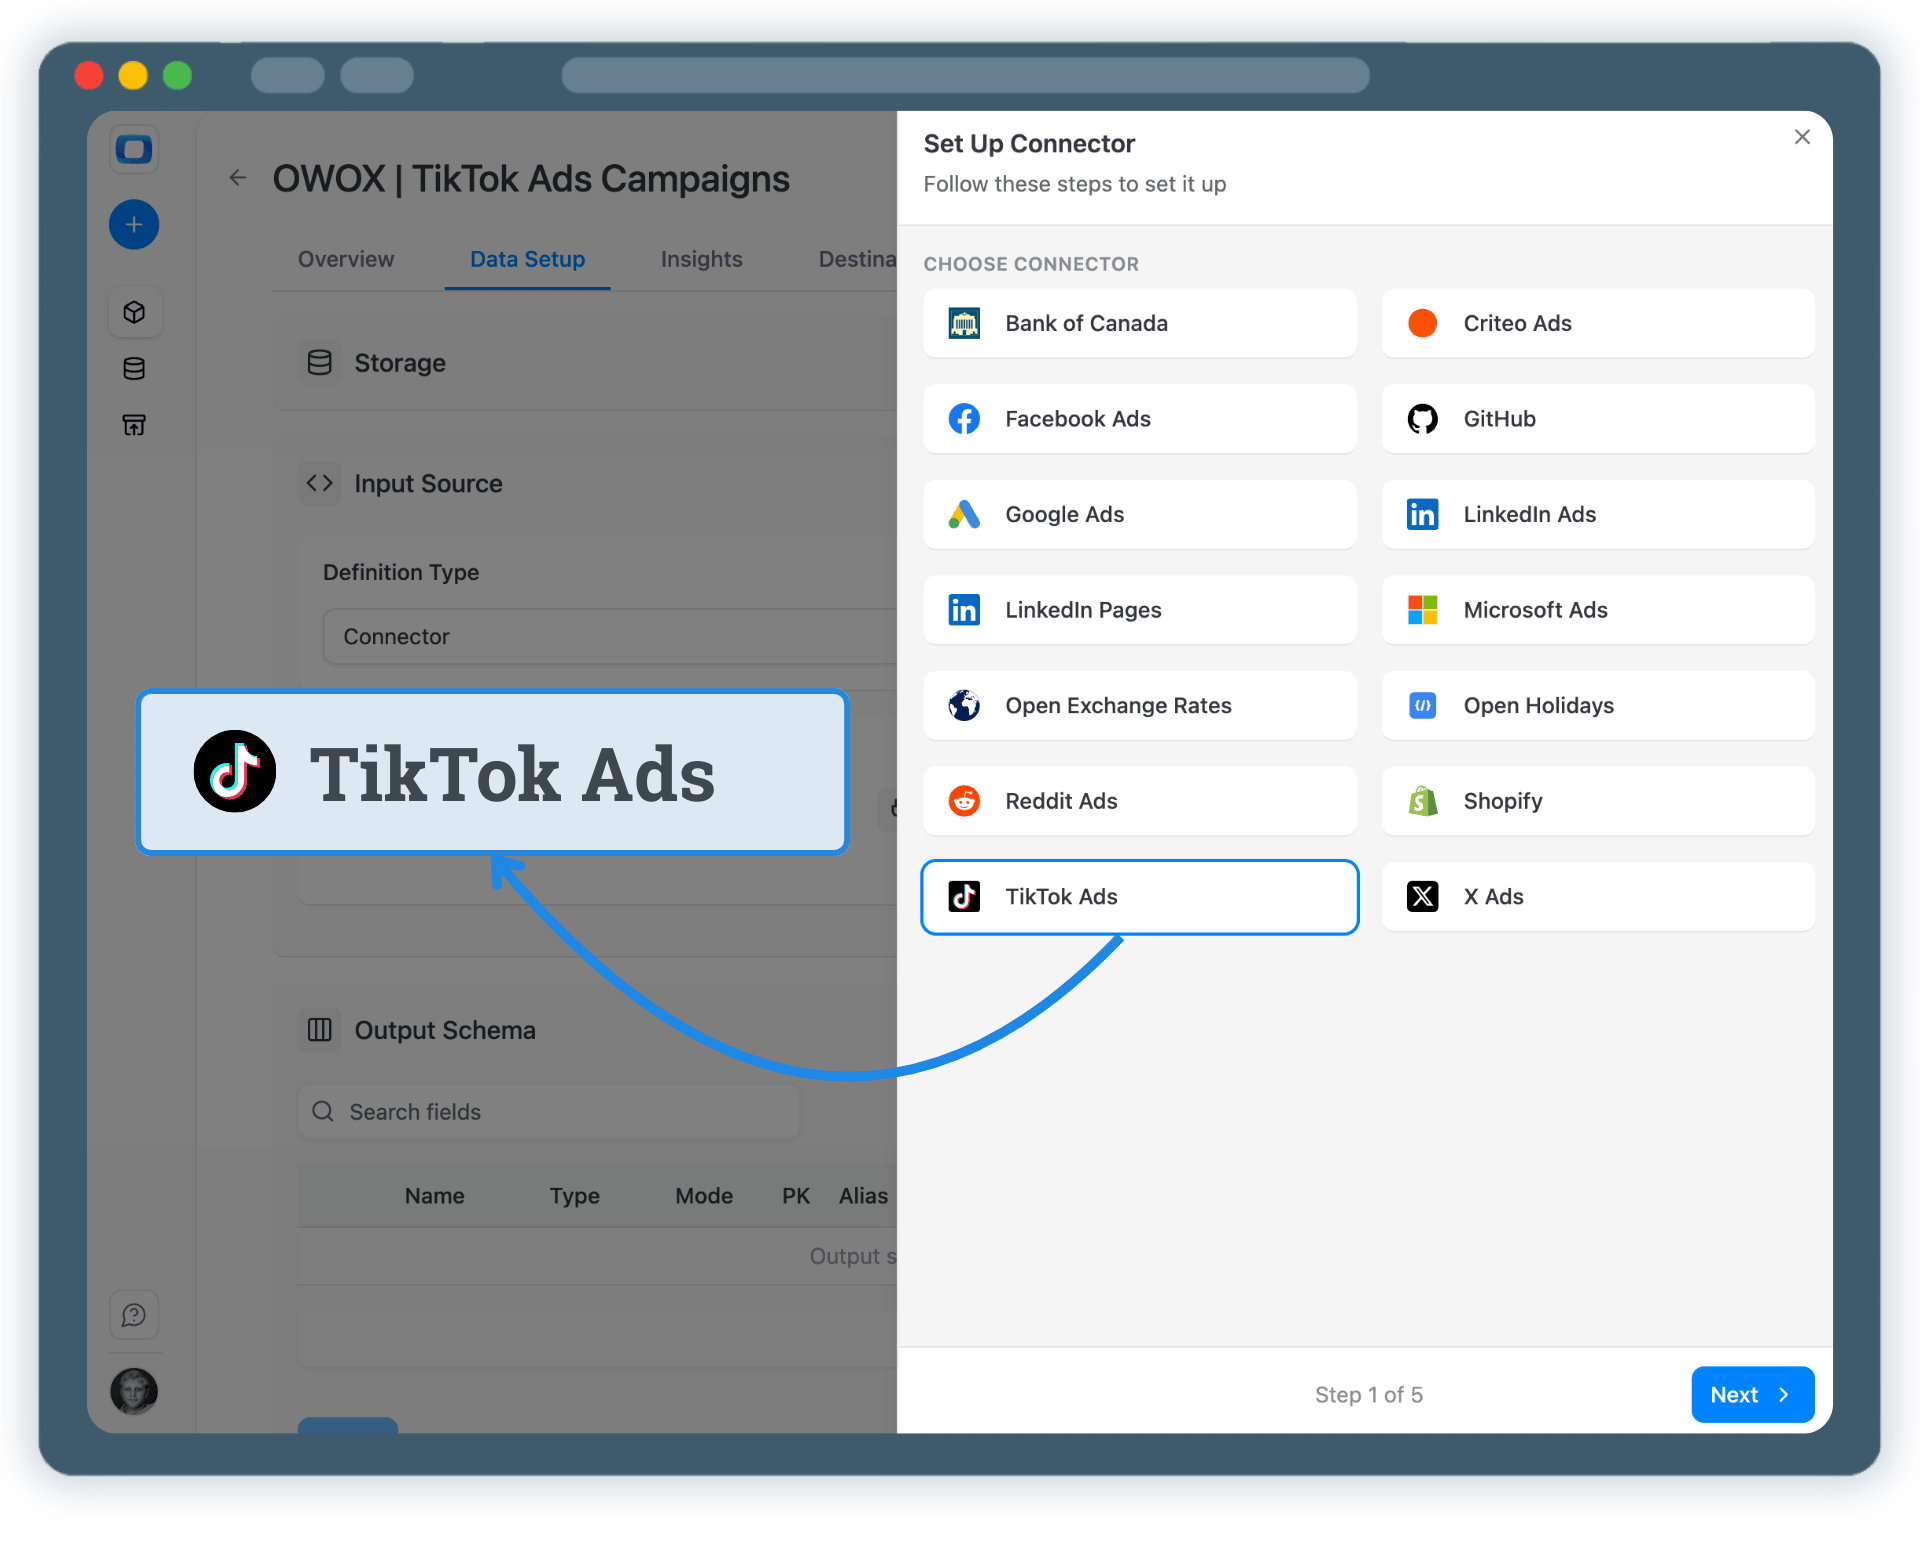This screenshot has width=1920, height=1562.
Task: Choose the Bank of Canada connector
Action: click(x=1139, y=323)
